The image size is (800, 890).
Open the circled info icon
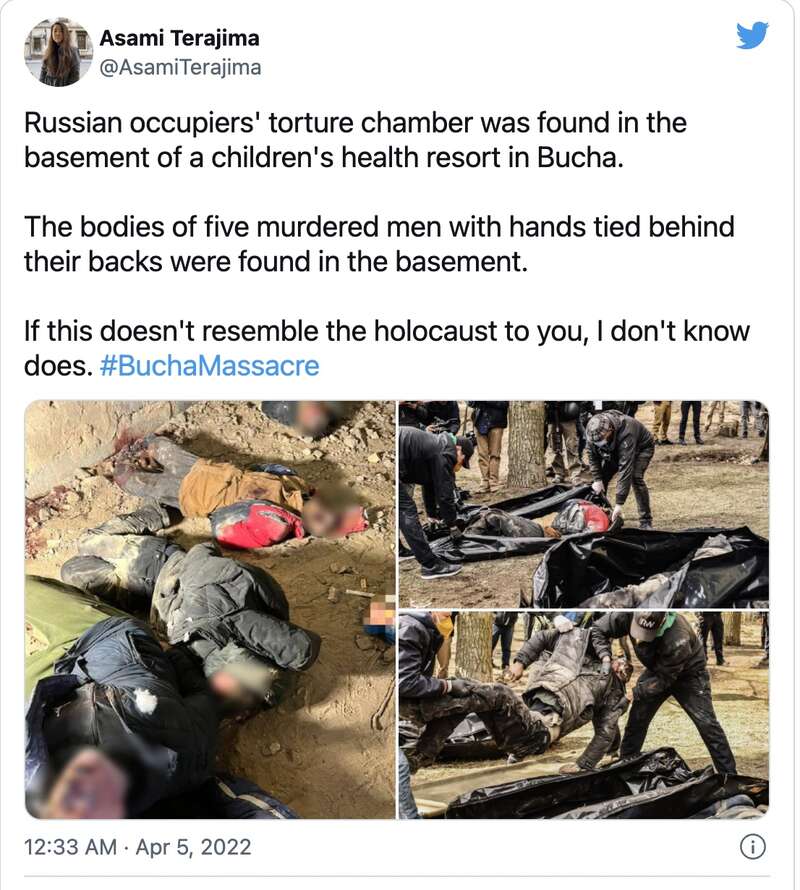pos(752,847)
